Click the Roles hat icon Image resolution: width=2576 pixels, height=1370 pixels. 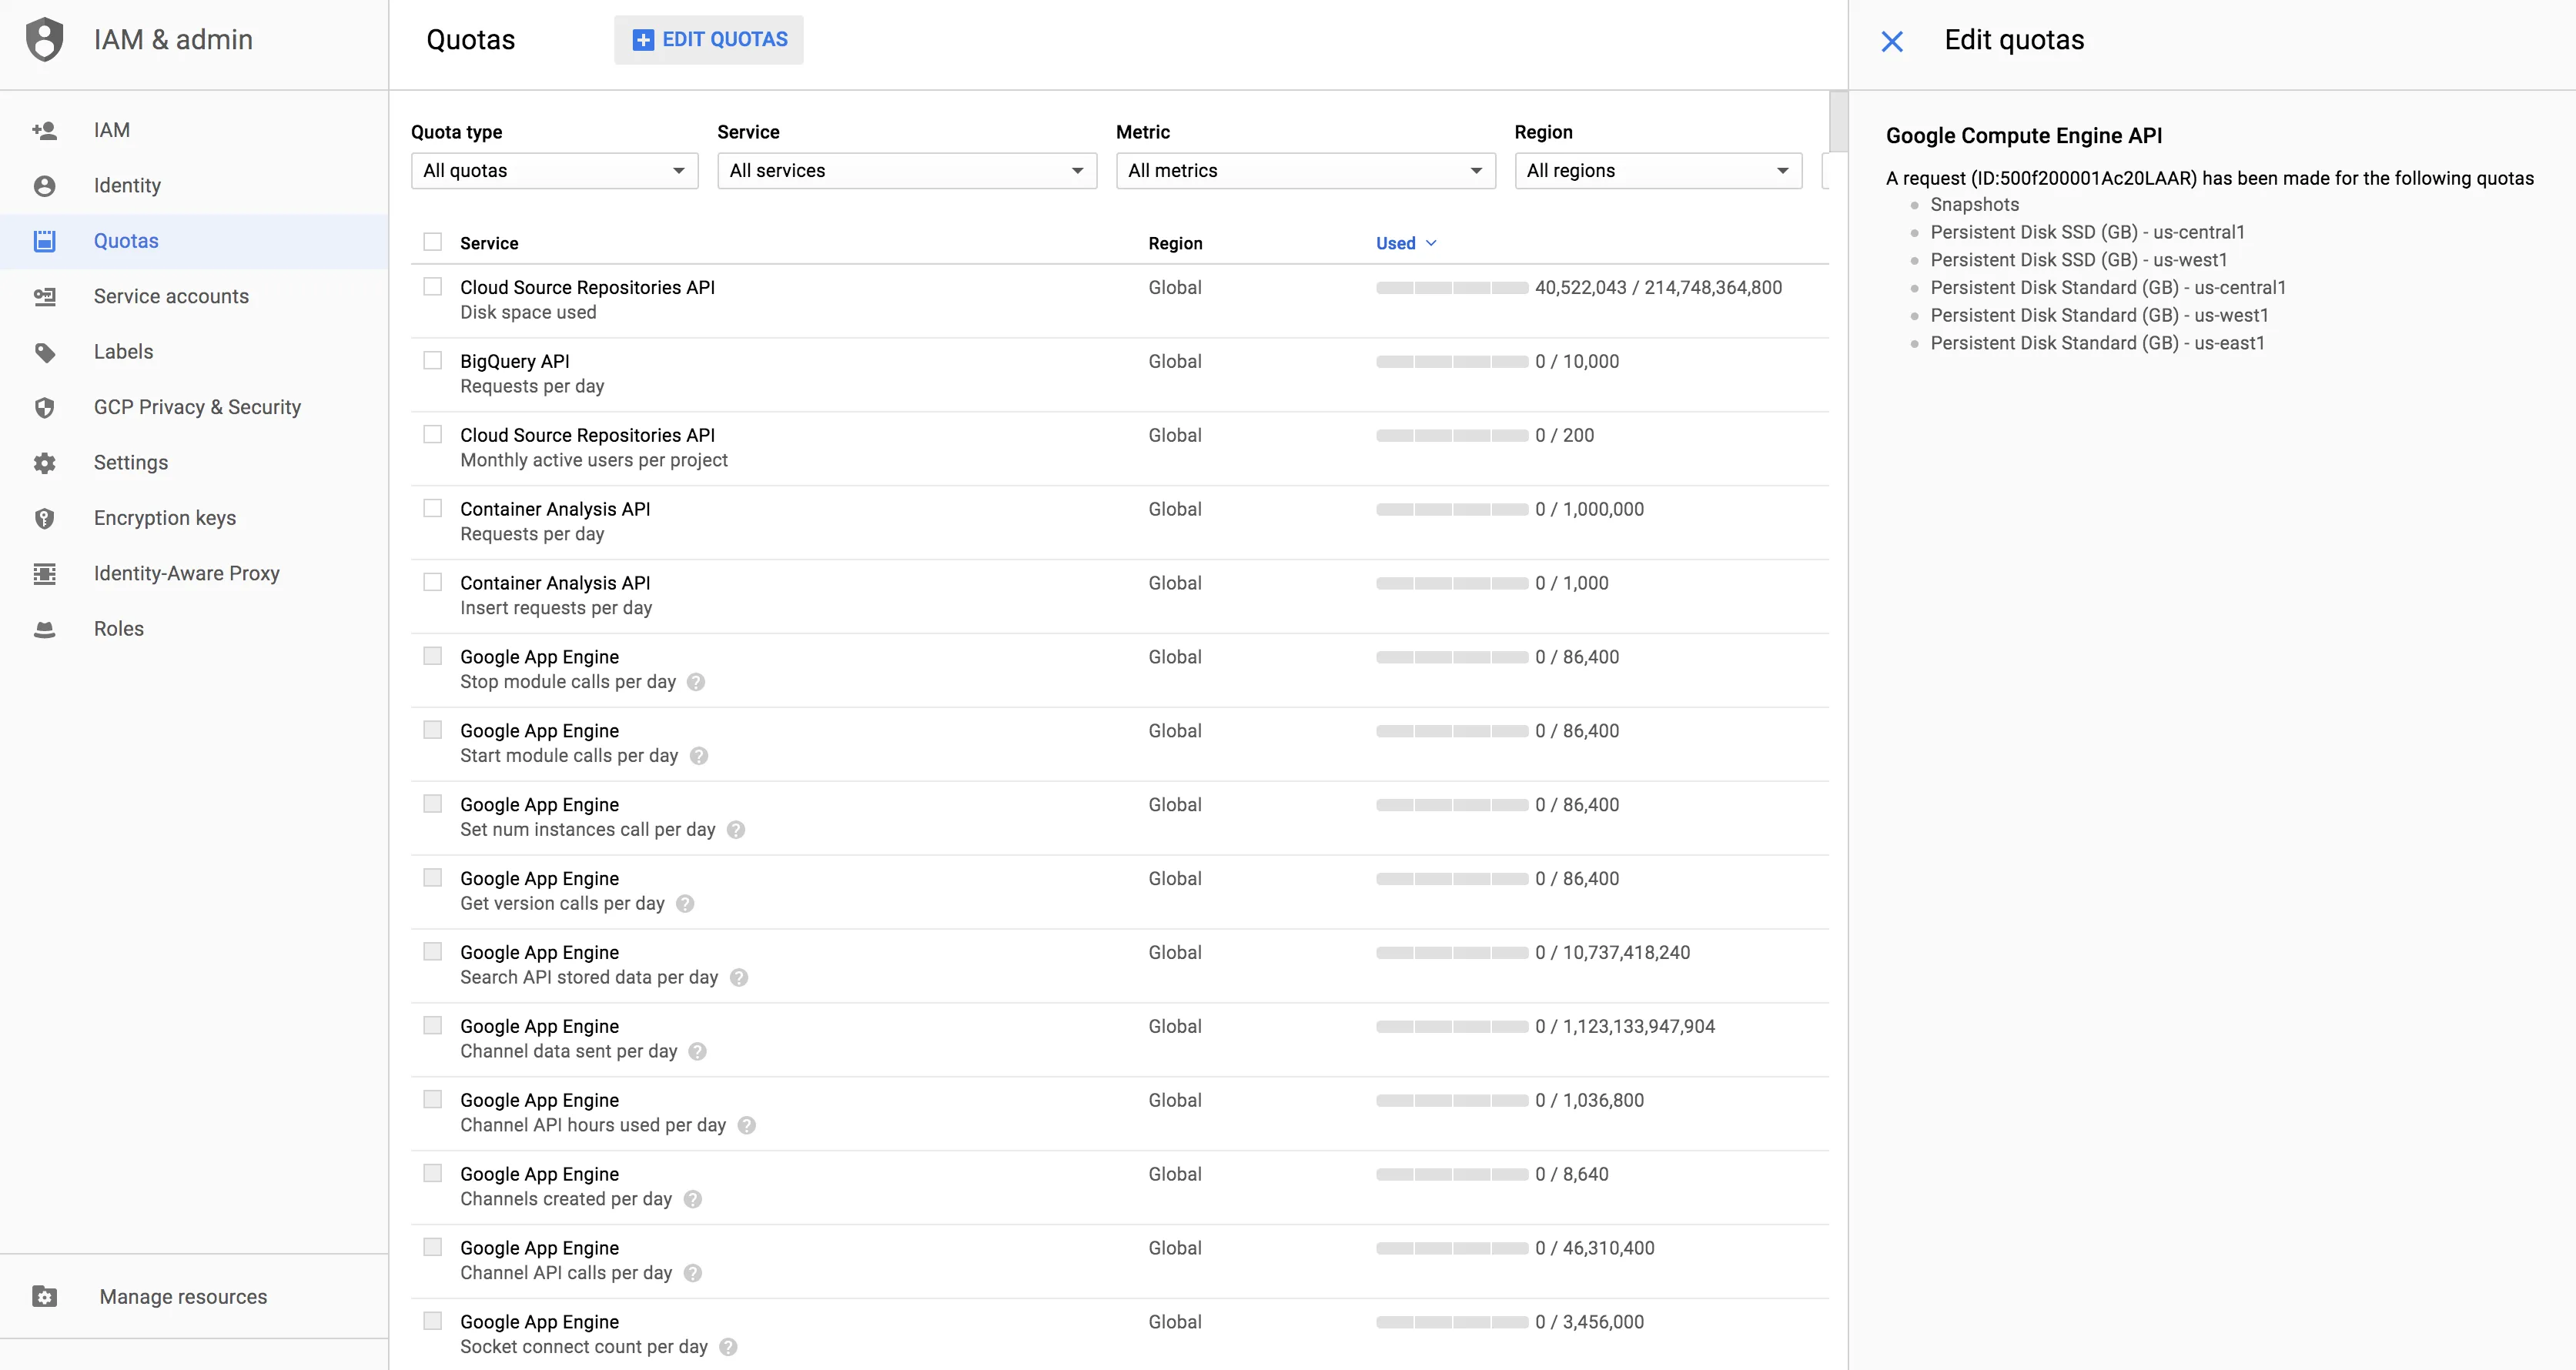tap(44, 629)
